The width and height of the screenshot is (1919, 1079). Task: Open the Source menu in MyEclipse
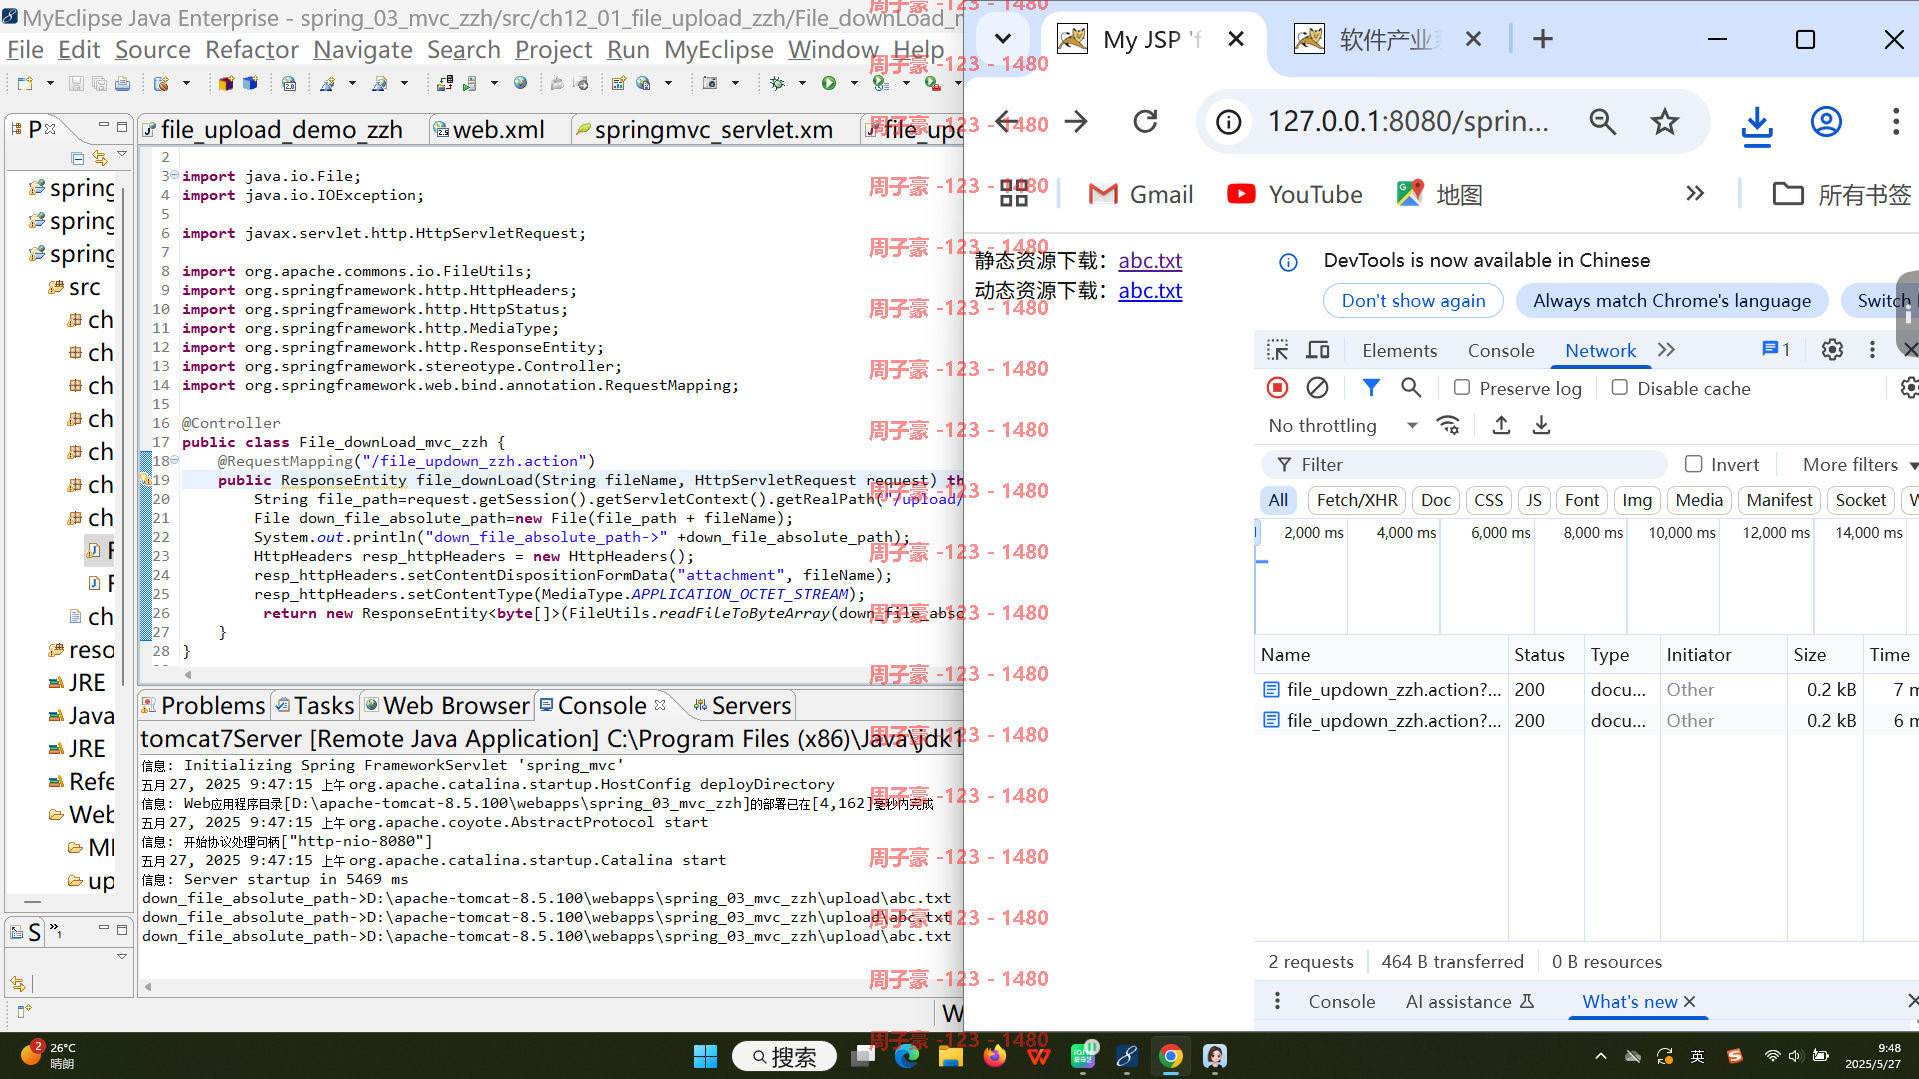[x=152, y=49]
